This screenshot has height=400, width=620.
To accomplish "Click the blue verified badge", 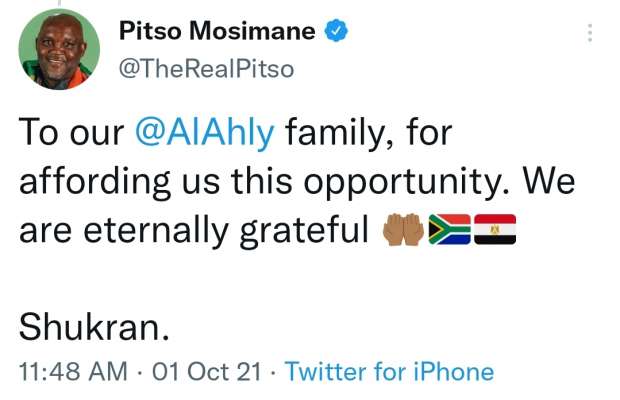I will coord(336,31).
